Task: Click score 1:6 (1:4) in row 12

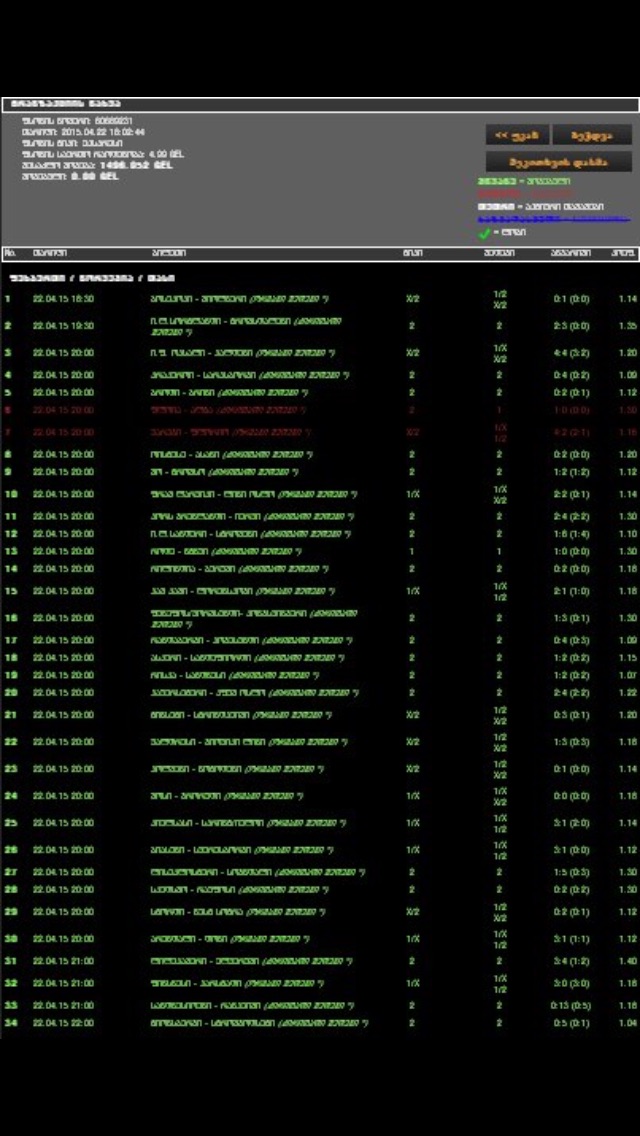Action: click(571, 534)
